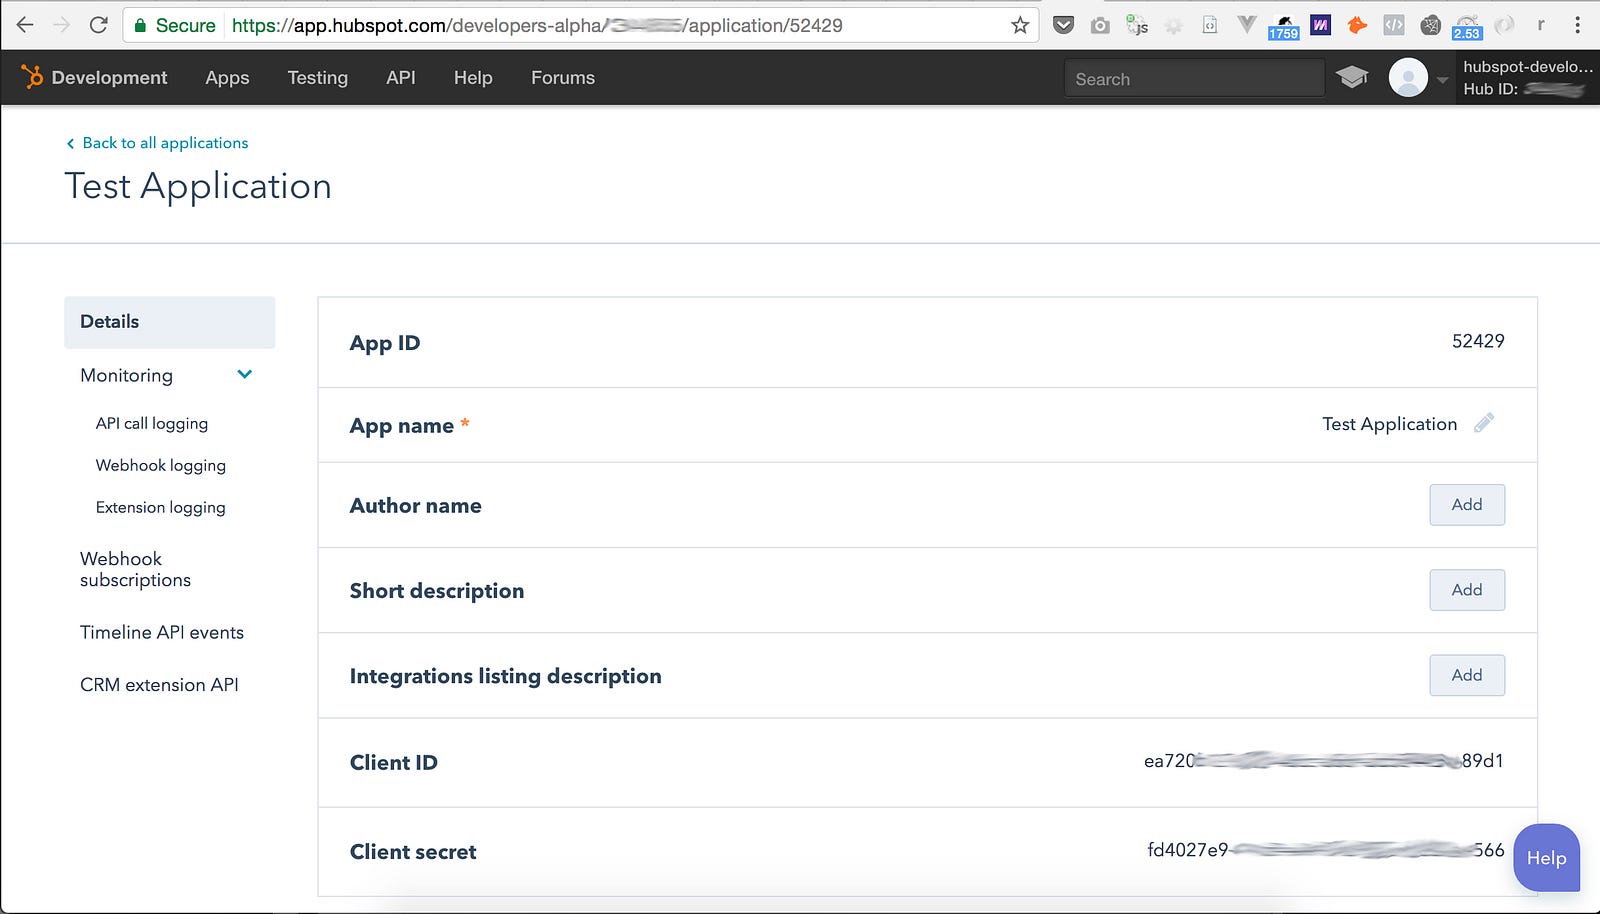Click the purple Help chat button
Image resolution: width=1600 pixels, height=914 pixels.
1547,858
